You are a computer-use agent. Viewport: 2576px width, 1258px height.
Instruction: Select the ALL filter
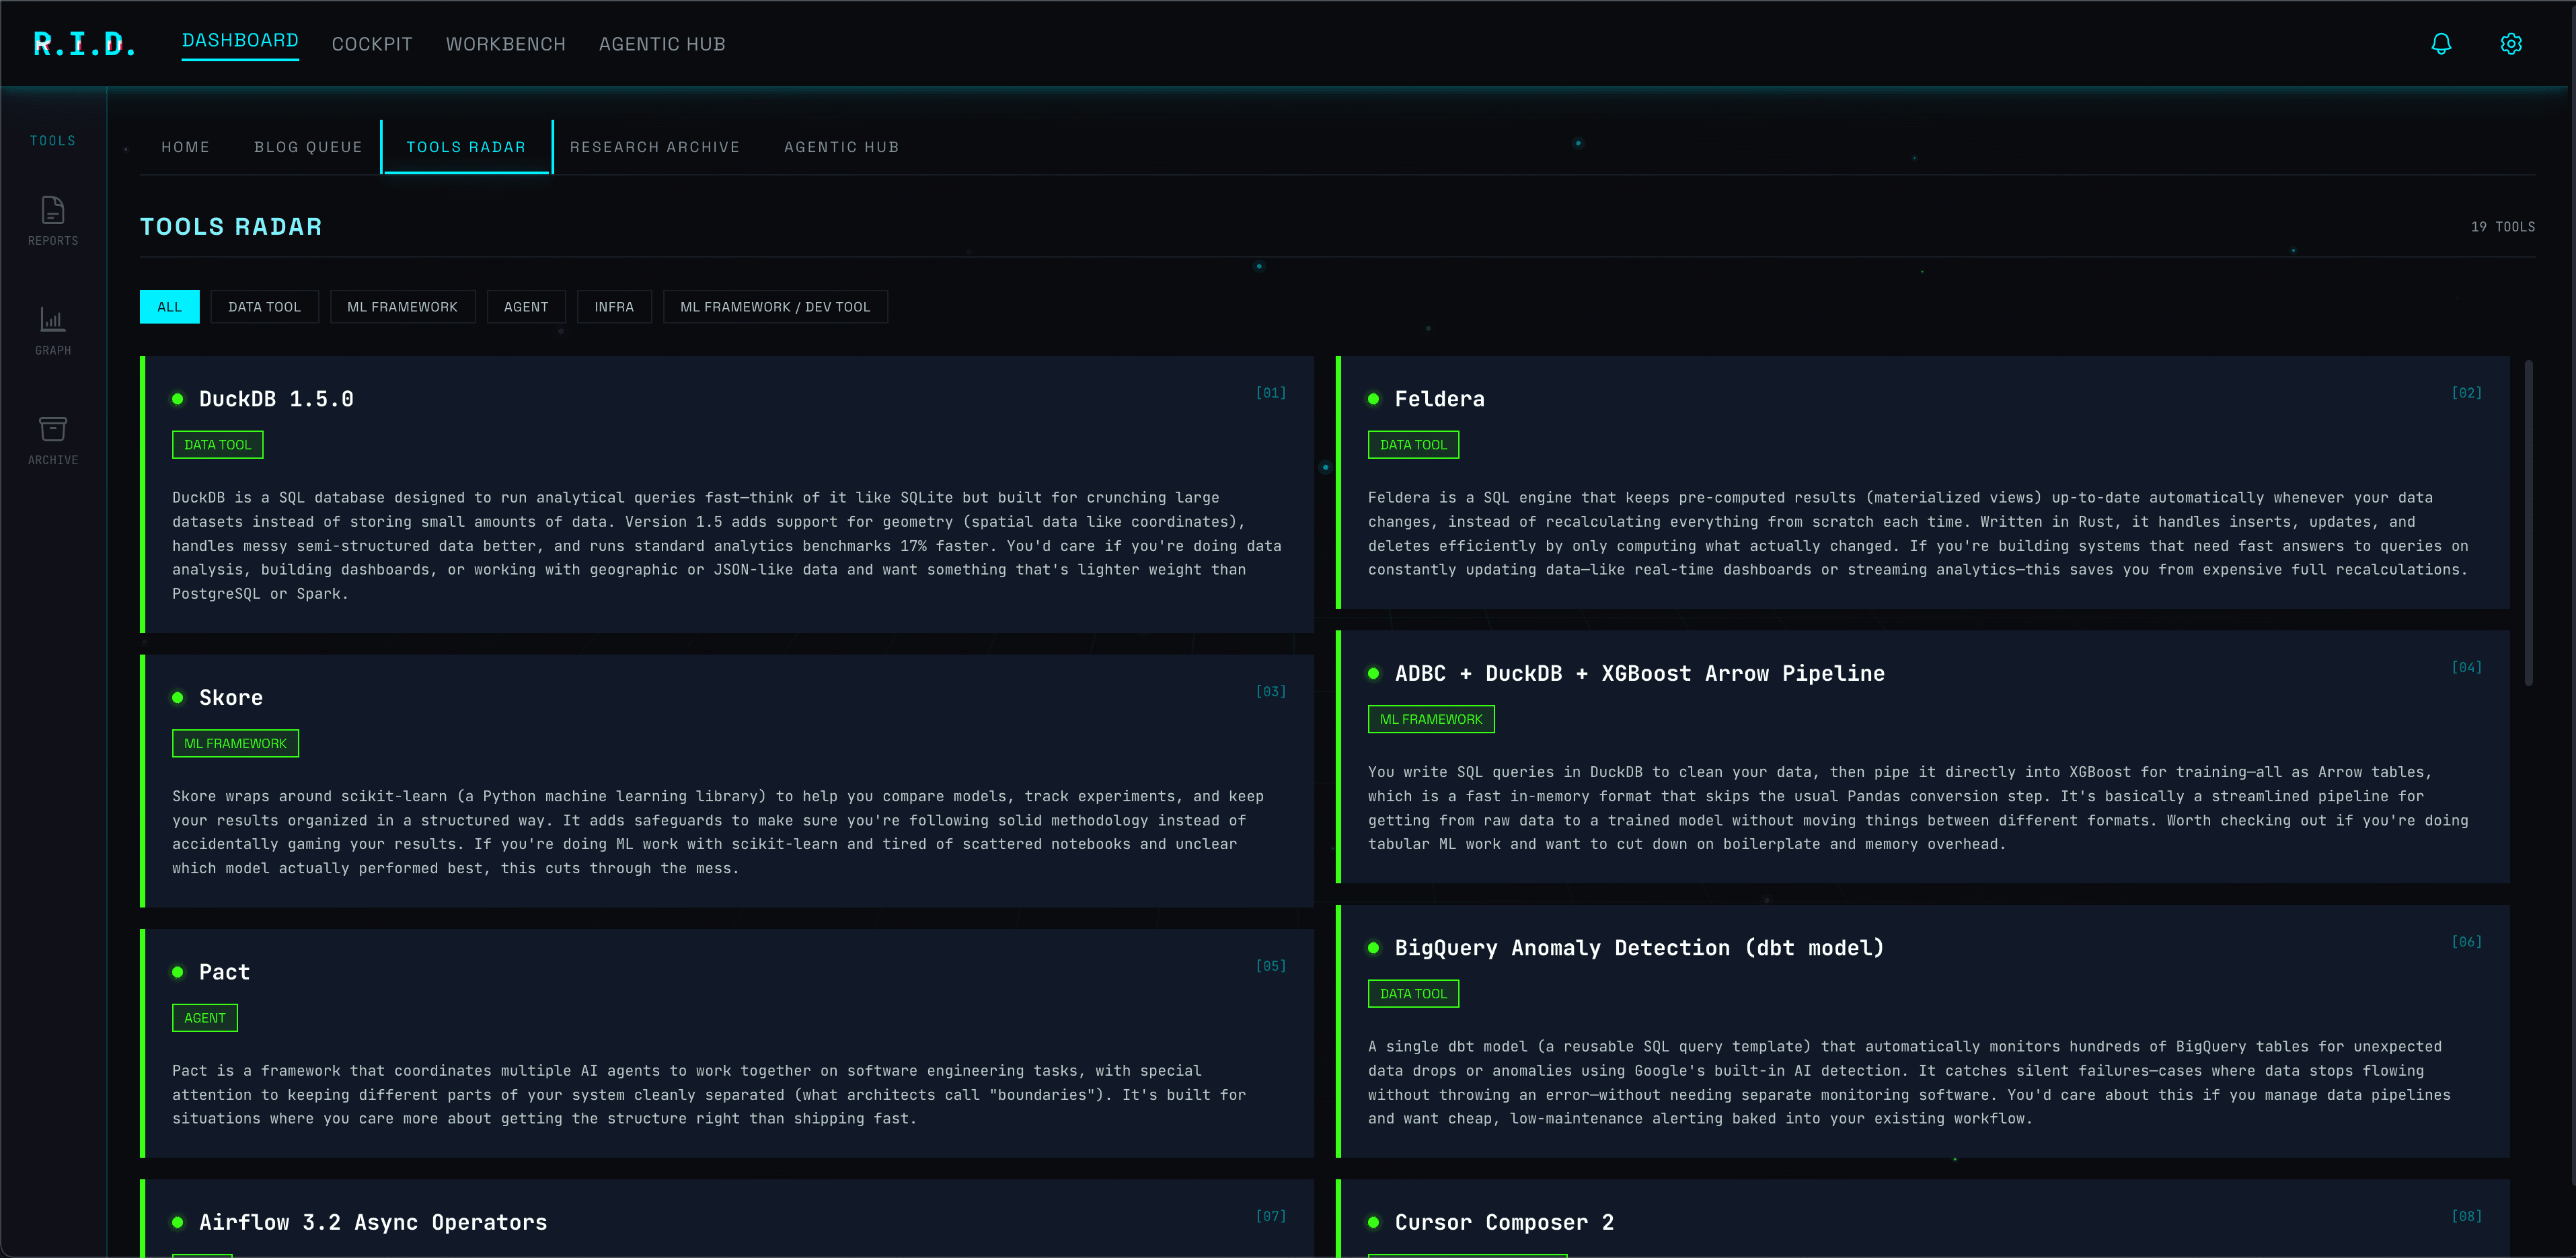(x=169, y=307)
